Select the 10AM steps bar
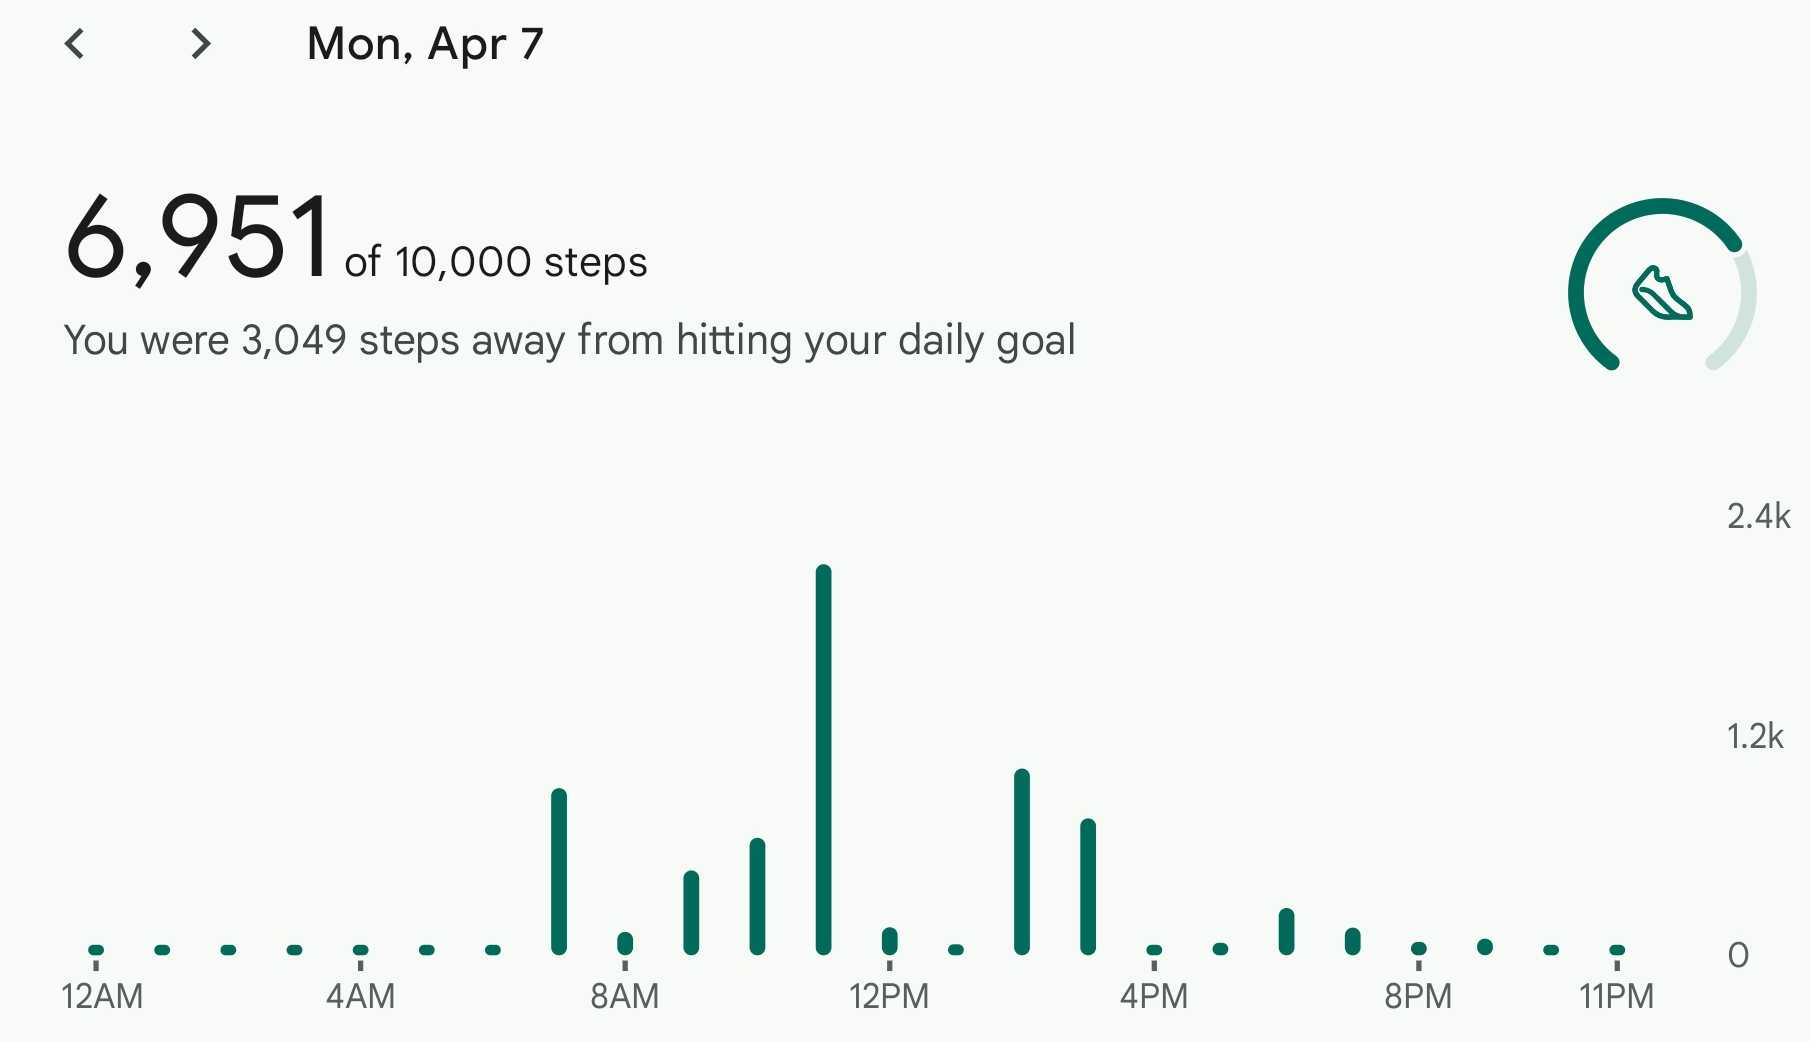Image resolution: width=1811 pixels, height=1042 pixels. (x=757, y=896)
